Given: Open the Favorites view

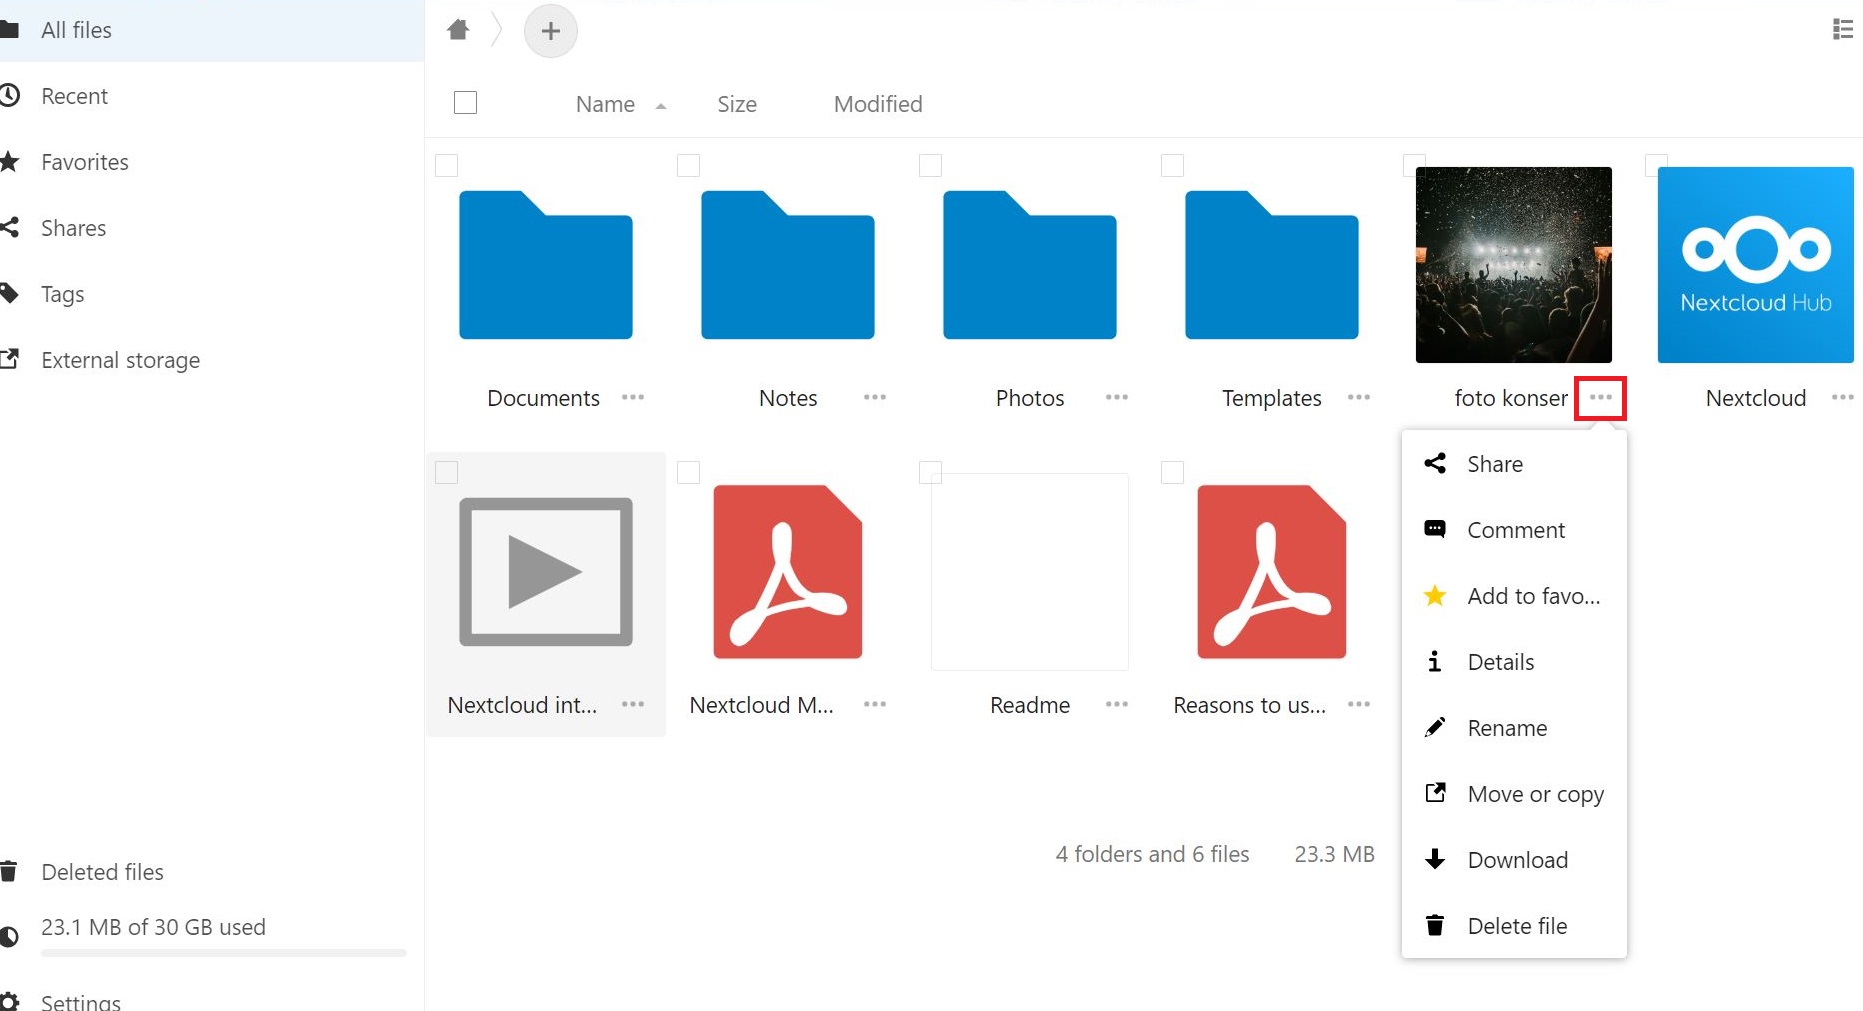Looking at the screenshot, I should coord(84,162).
